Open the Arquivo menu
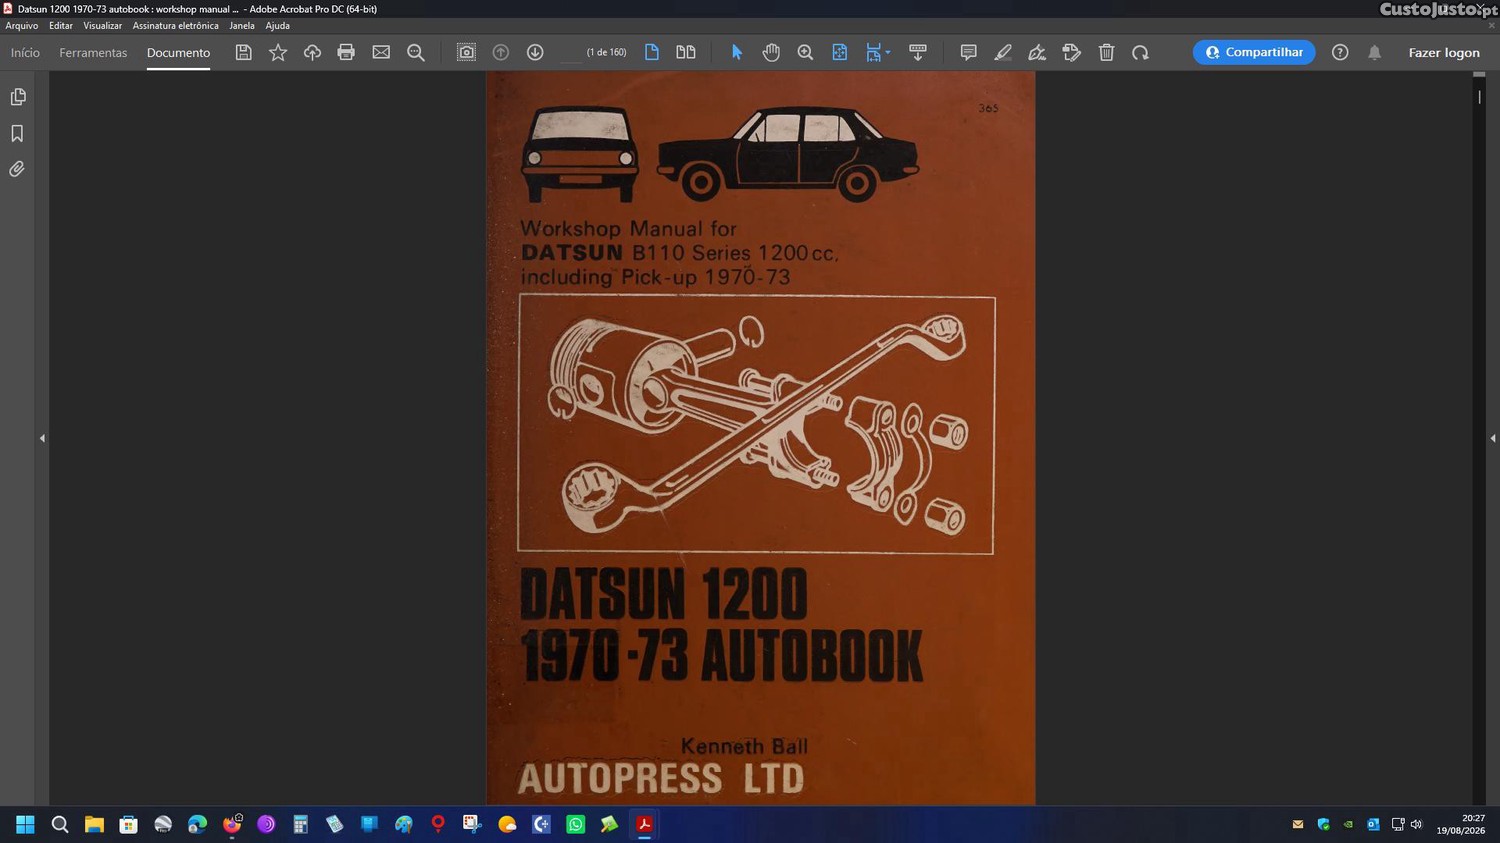Screen dimensions: 1500x843 point(22,26)
